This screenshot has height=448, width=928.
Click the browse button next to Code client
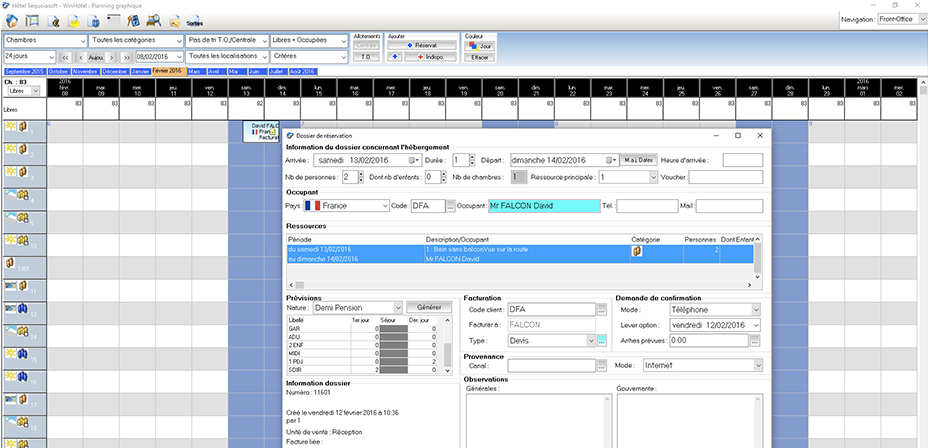(x=601, y=310)
